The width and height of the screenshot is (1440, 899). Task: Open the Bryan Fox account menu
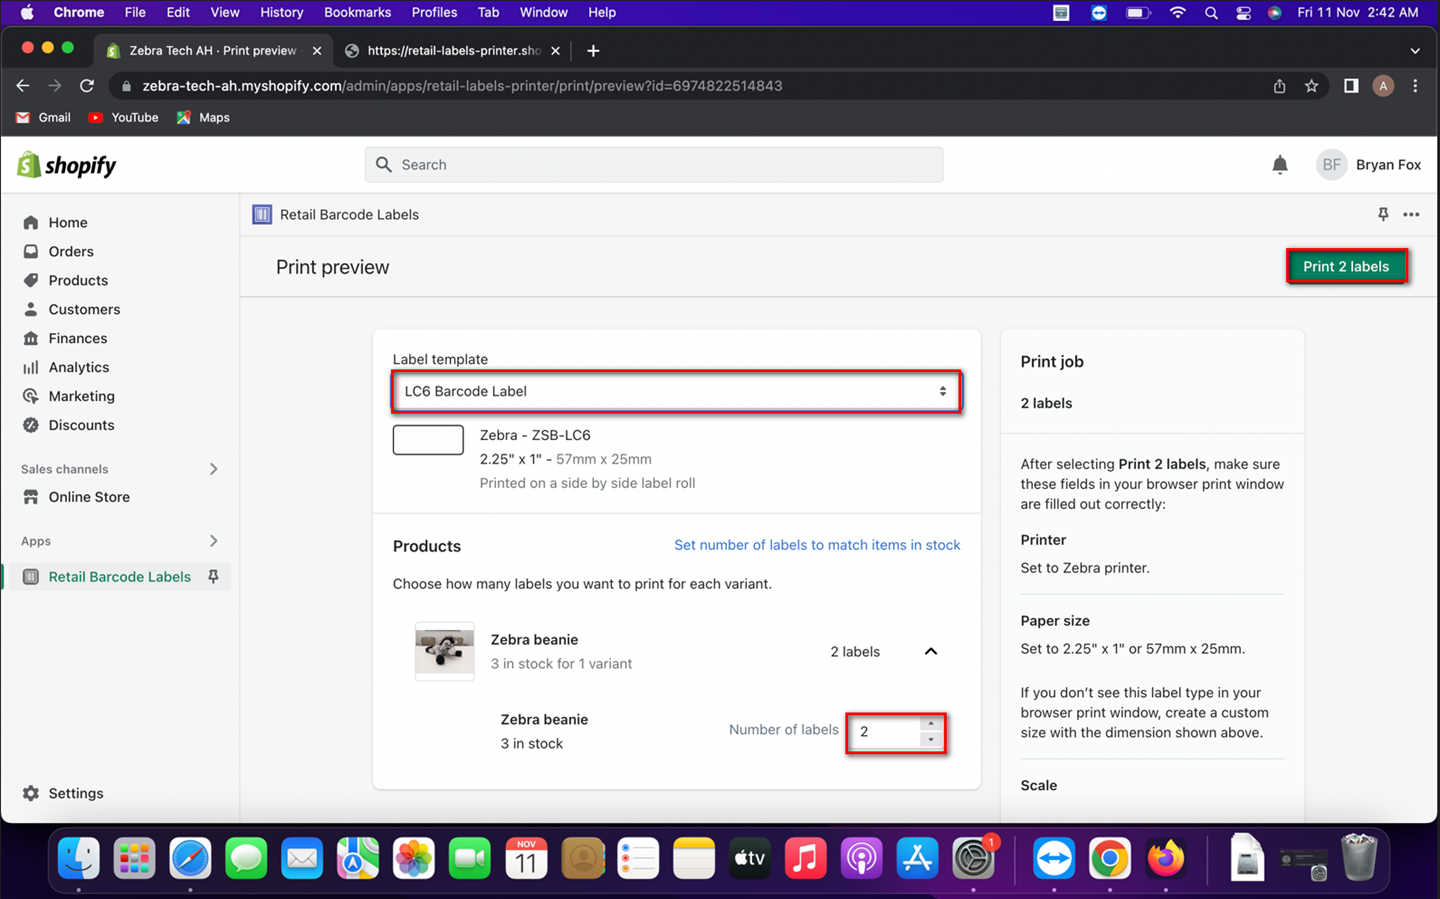pyautogui.click(x=1370, y=165)
